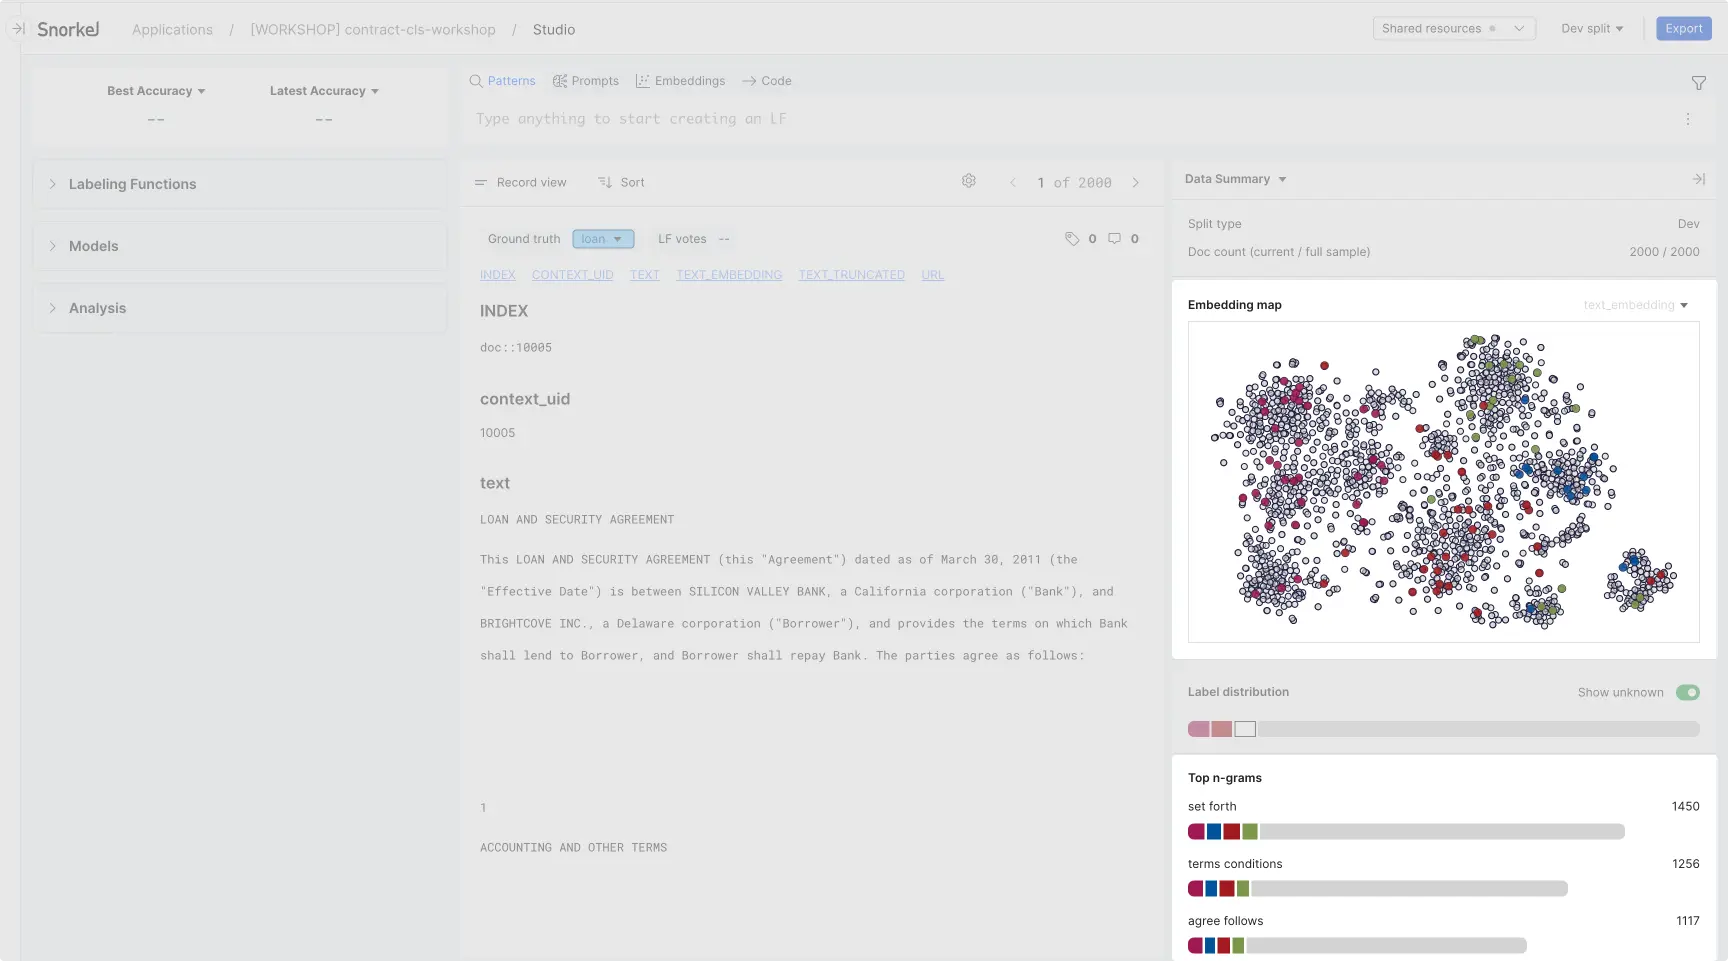Open text_embedding map selector
Image resolution: width=1728 pixels, height=961 pixels.
(x=1635, y=305)
